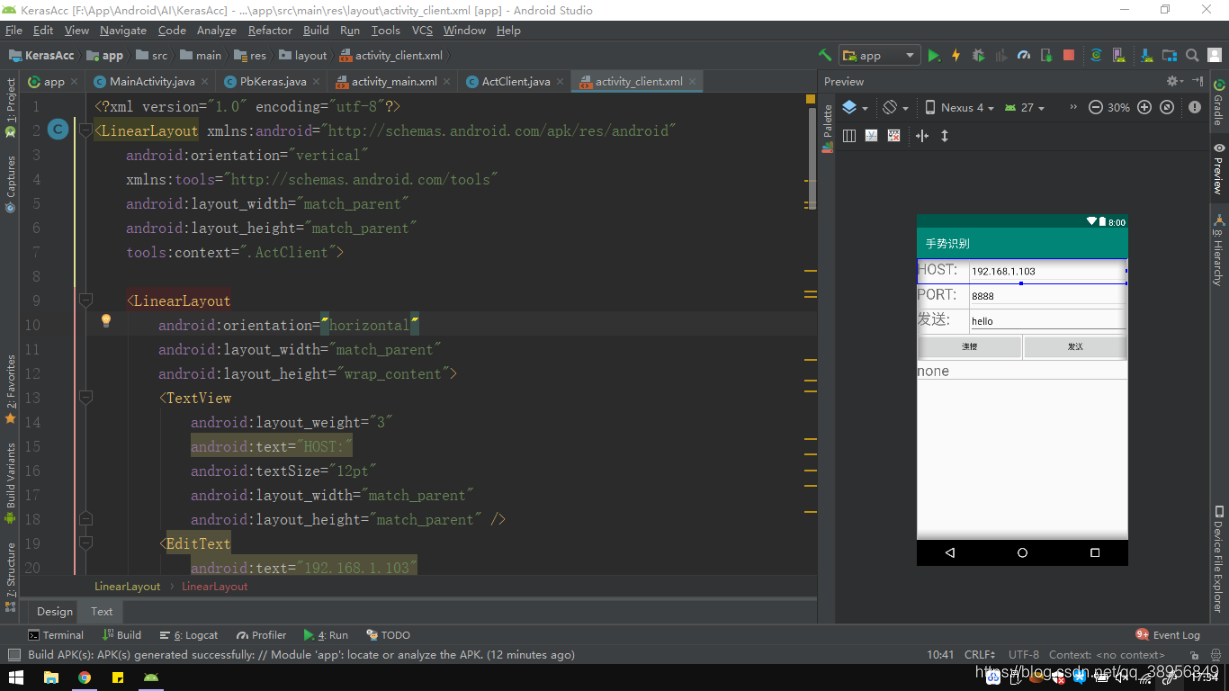The height and width of the screenshot is (691, 1229).
Task: Toggle the 2: Favorites tool window
Action: (10, 389)
